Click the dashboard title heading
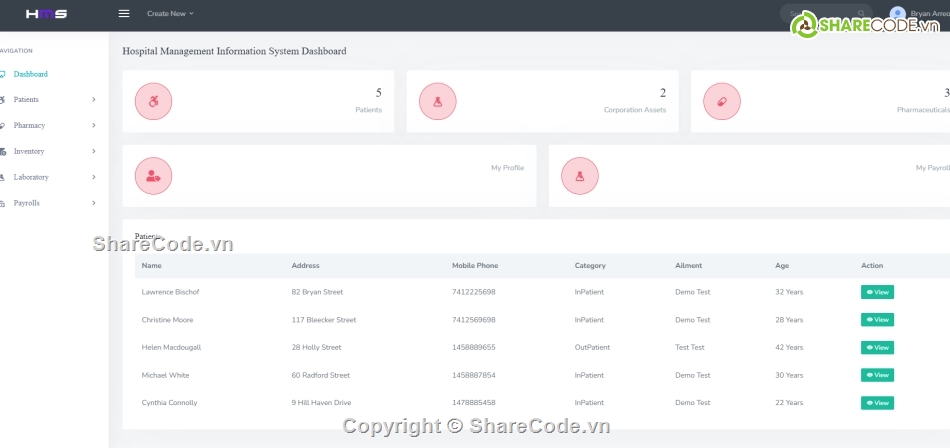 pos(234,51)
